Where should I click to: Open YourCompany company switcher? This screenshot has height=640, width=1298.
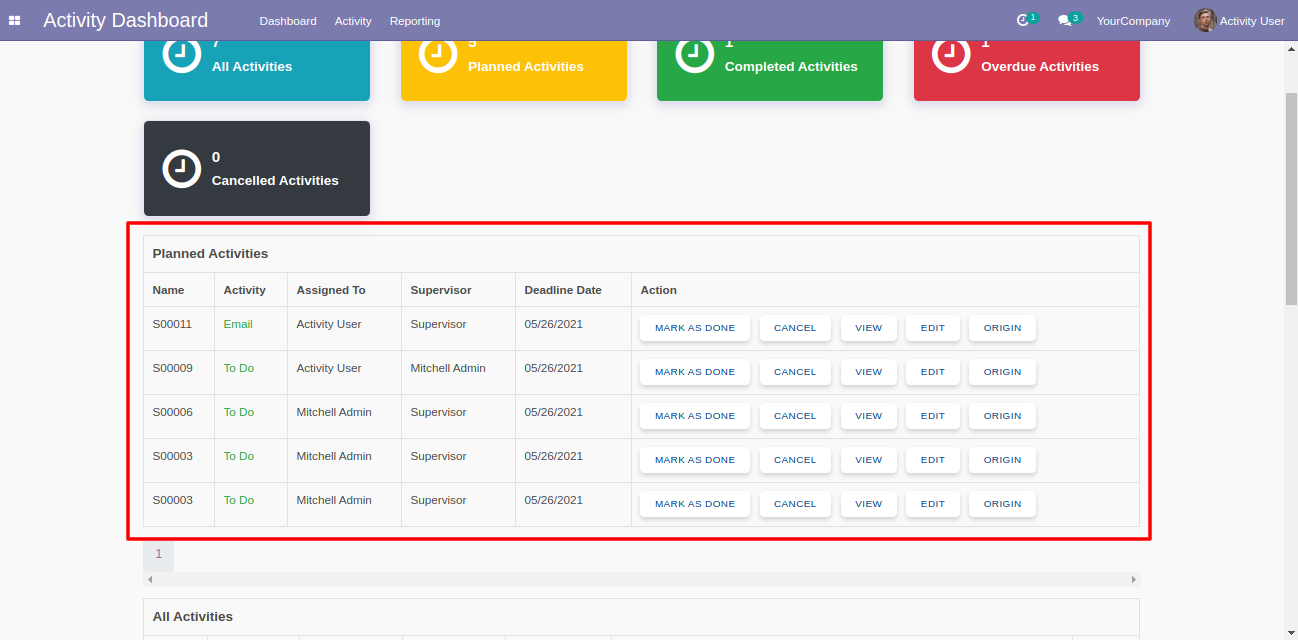coord(1133,21)
